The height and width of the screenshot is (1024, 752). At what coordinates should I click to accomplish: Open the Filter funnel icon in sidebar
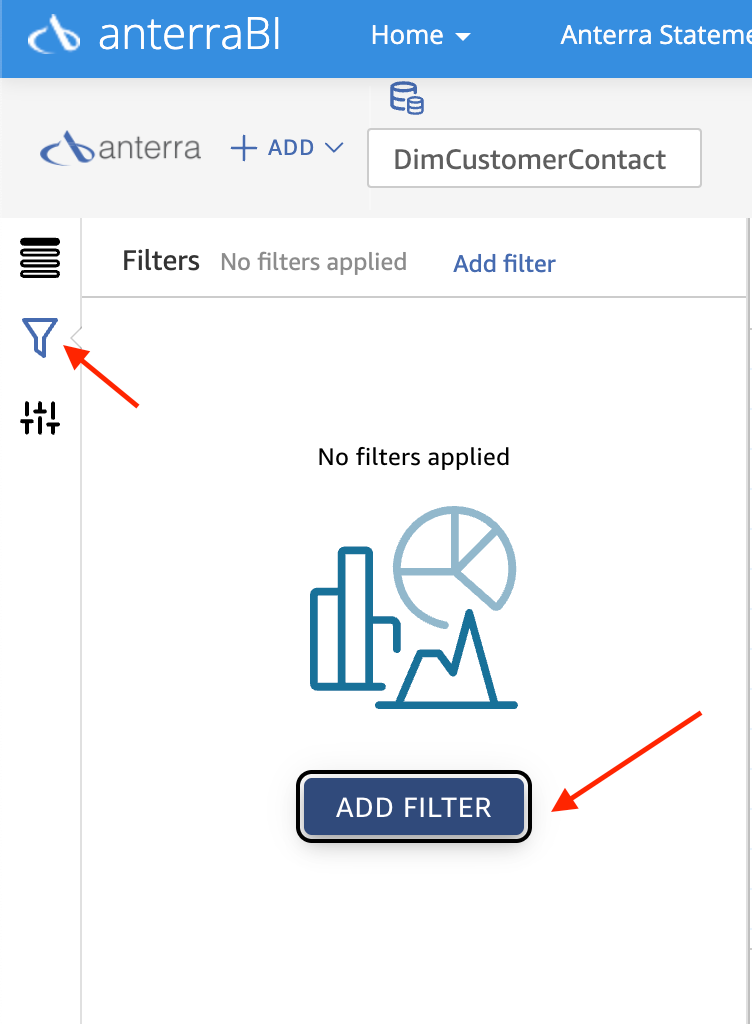(40, 337)
